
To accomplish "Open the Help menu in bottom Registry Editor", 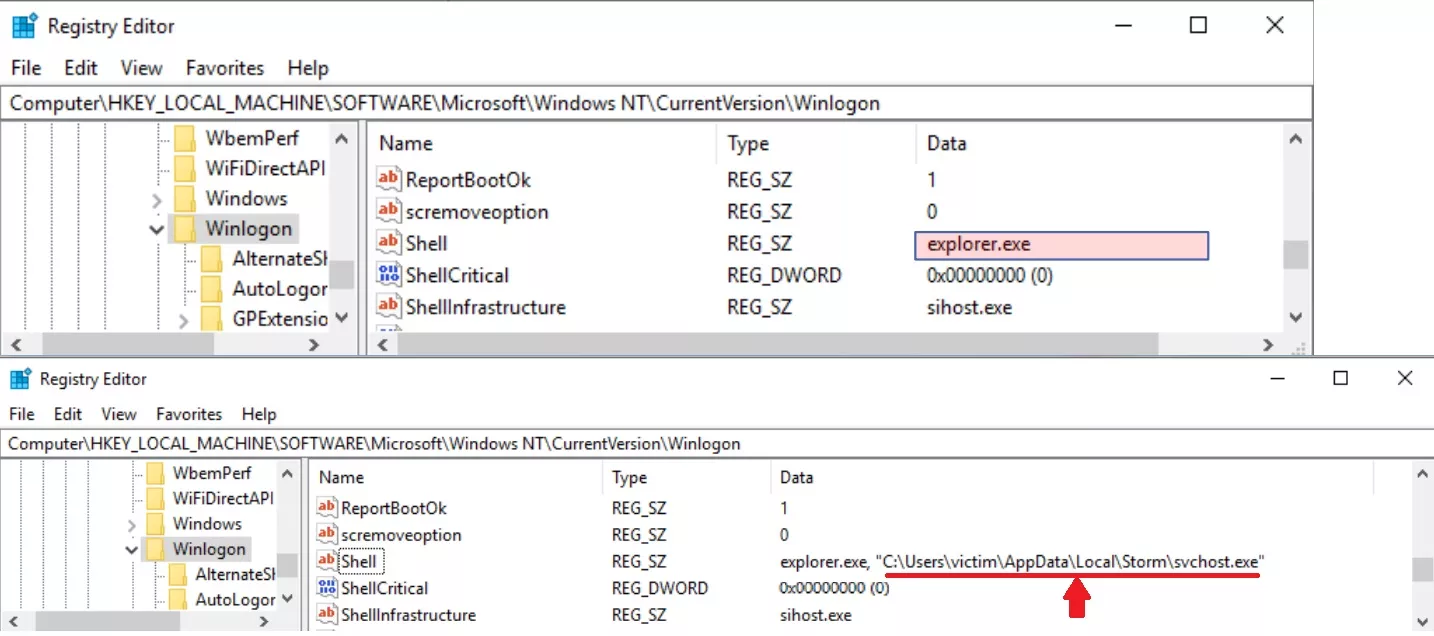I will [x=259, y=414].
